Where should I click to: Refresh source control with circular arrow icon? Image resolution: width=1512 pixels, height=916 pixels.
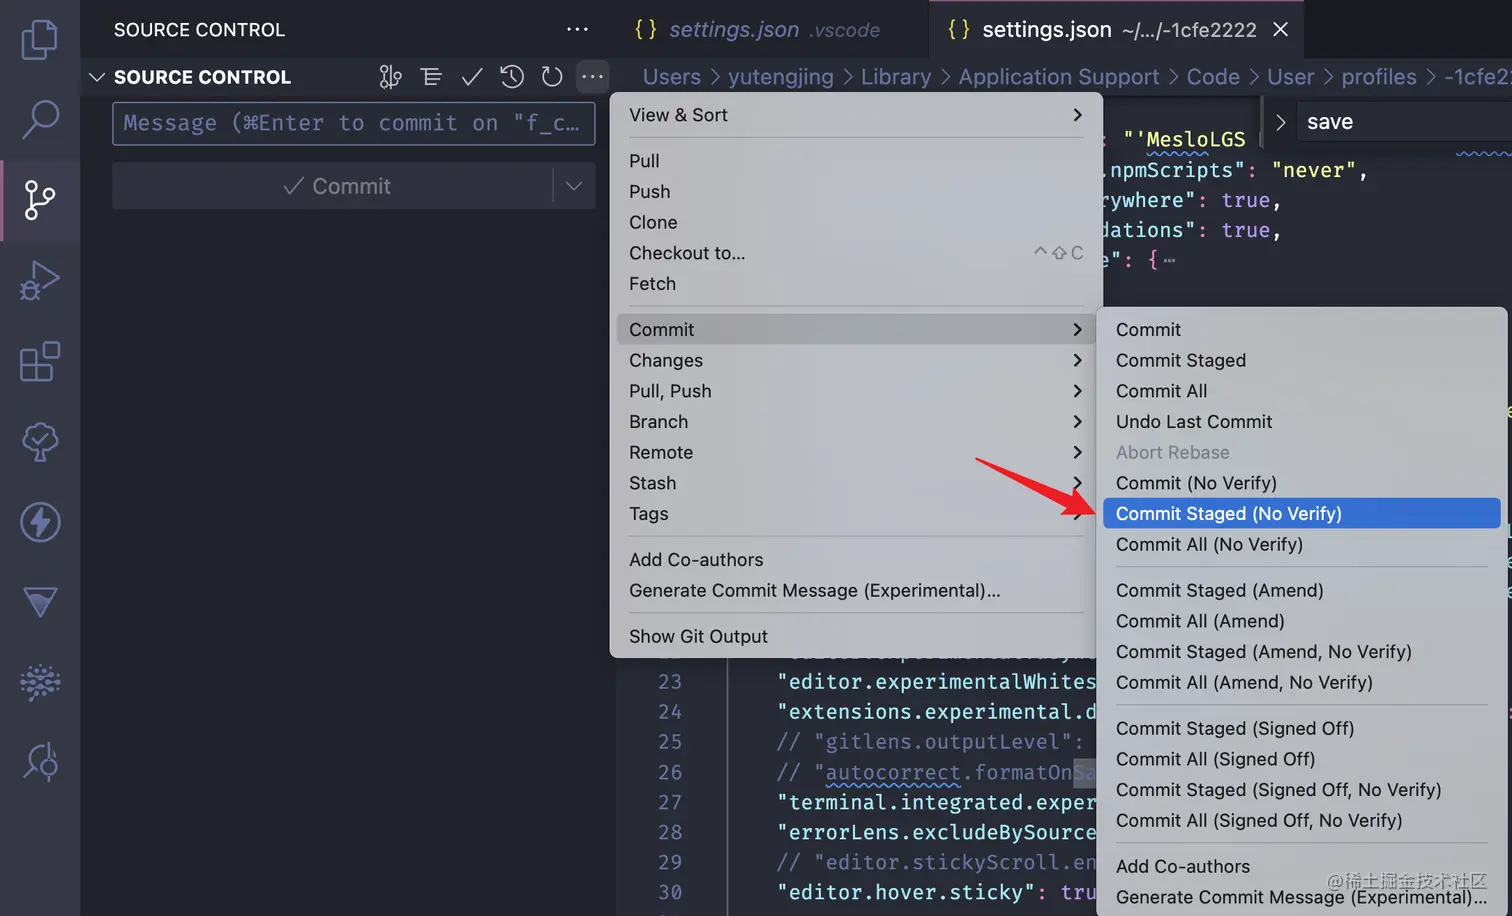[x=552, y=77]
